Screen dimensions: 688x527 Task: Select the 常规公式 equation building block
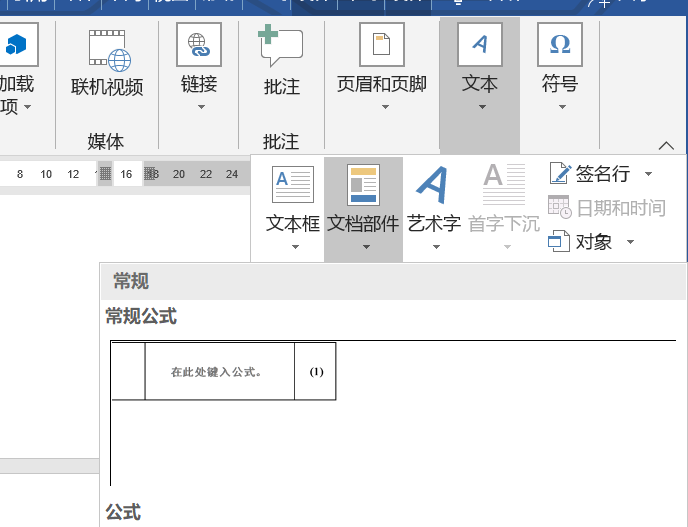393,412
